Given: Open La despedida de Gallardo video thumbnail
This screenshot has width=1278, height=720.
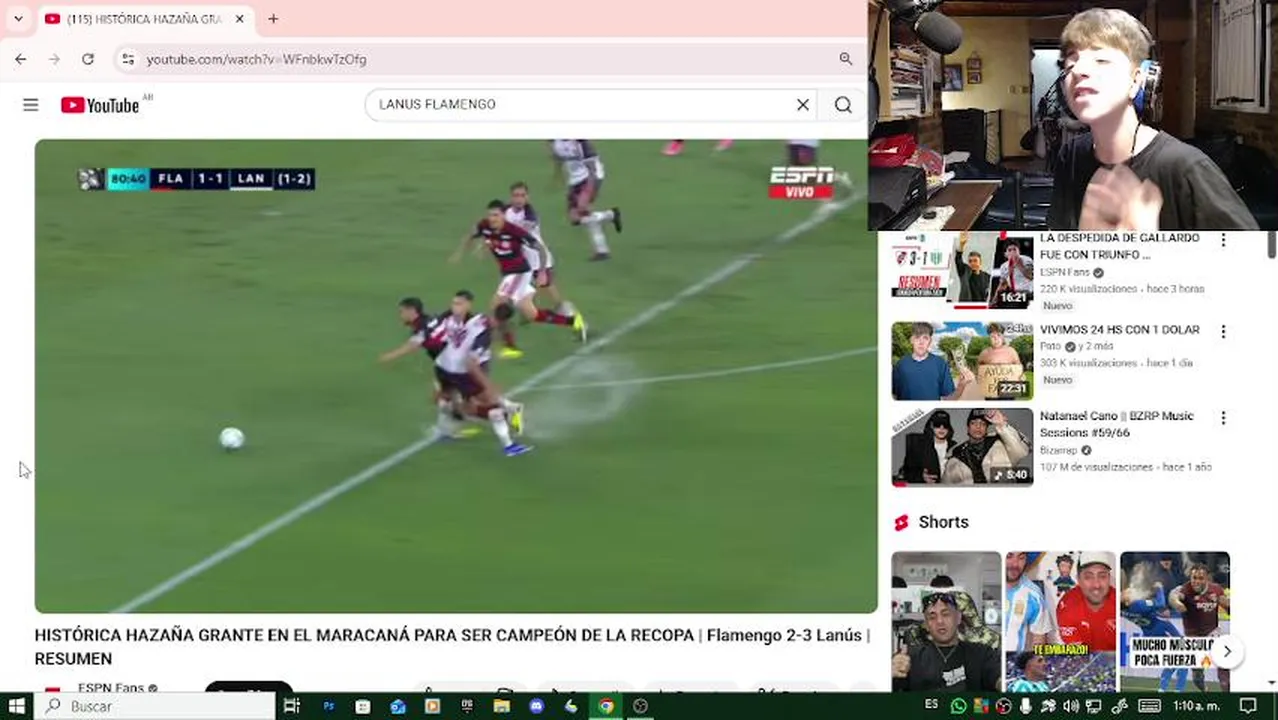Looking at the screenshot, I should (962, 271).
